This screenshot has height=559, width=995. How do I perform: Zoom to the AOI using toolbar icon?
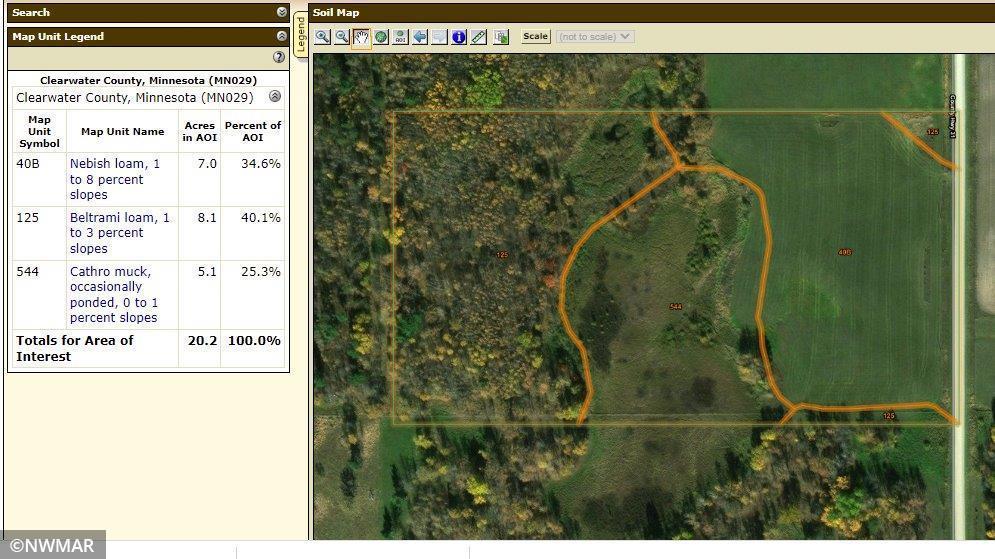(x=400, y=37)
